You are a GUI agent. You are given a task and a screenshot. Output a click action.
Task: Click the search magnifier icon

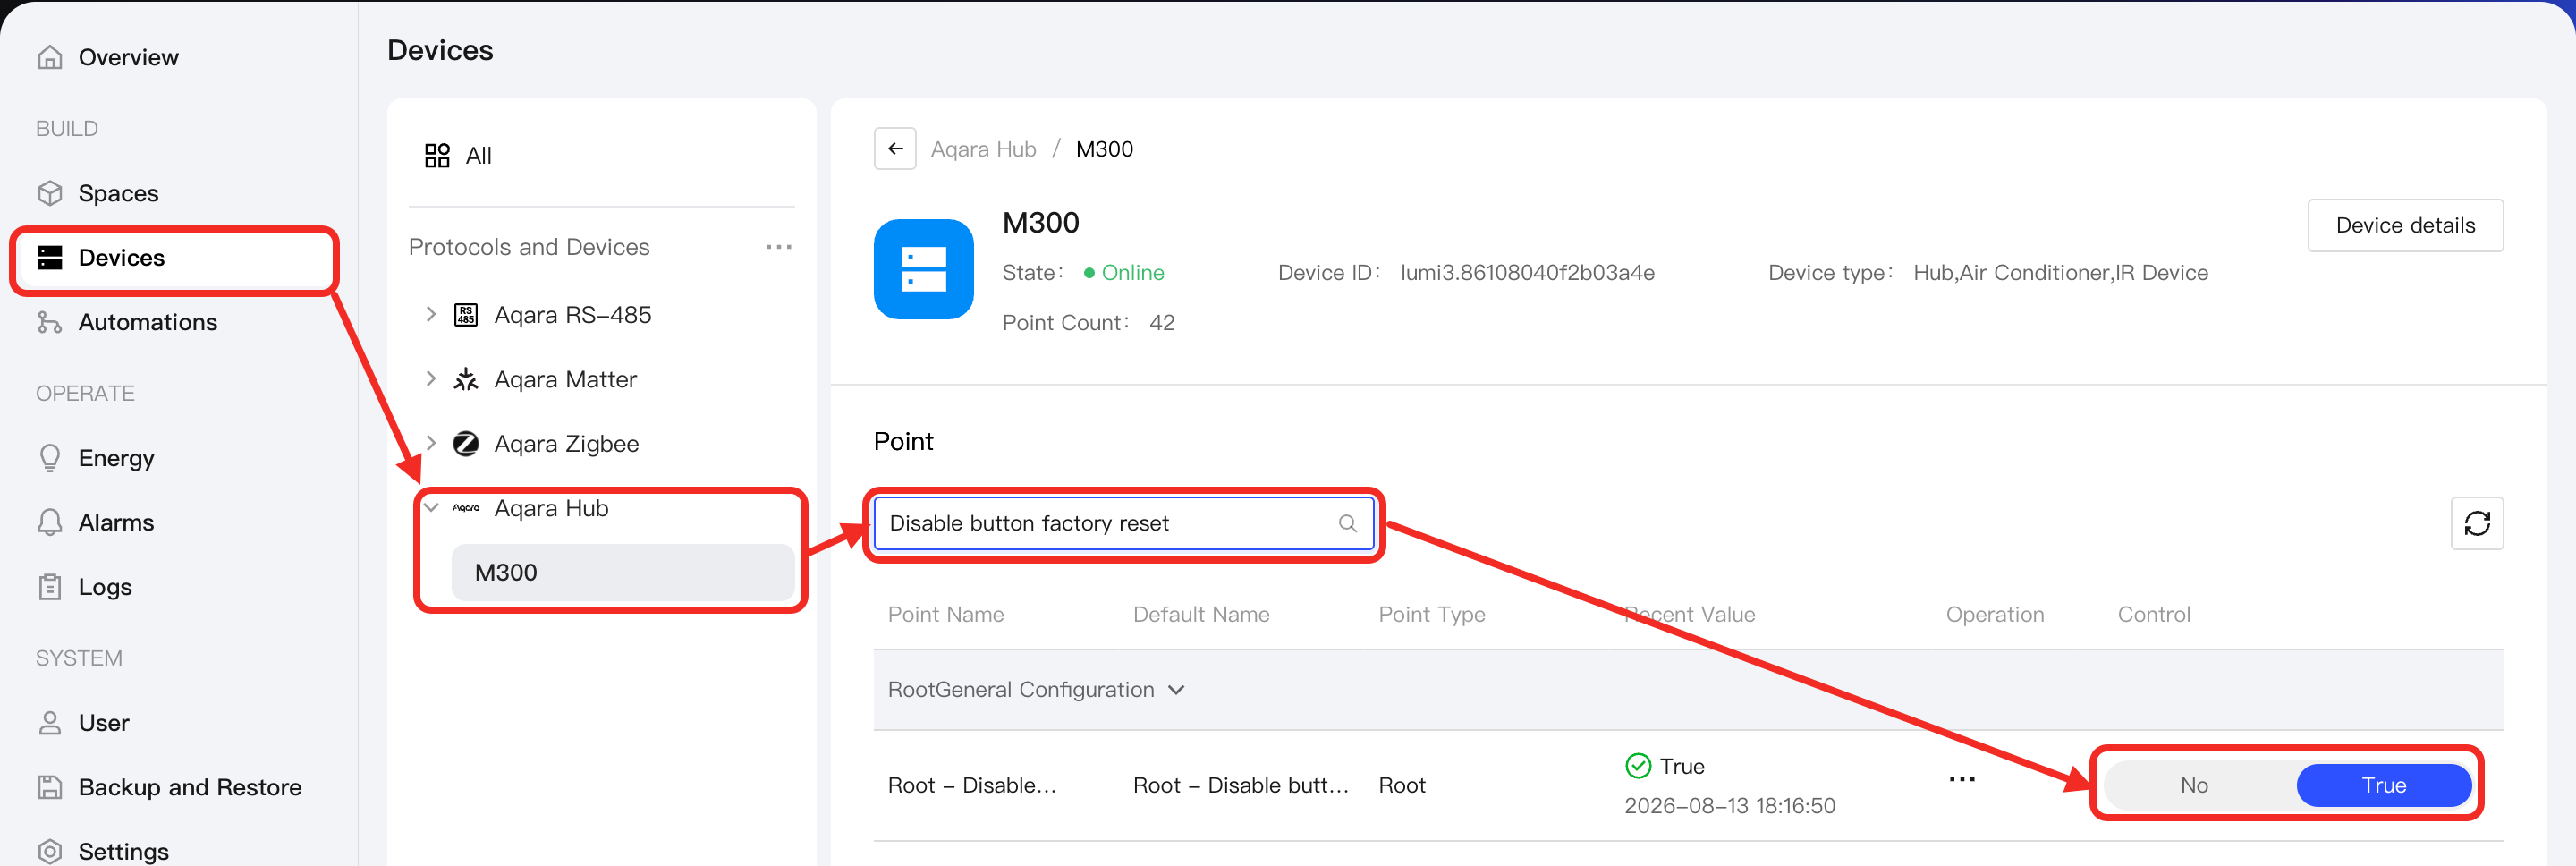tap(1347, 523)
